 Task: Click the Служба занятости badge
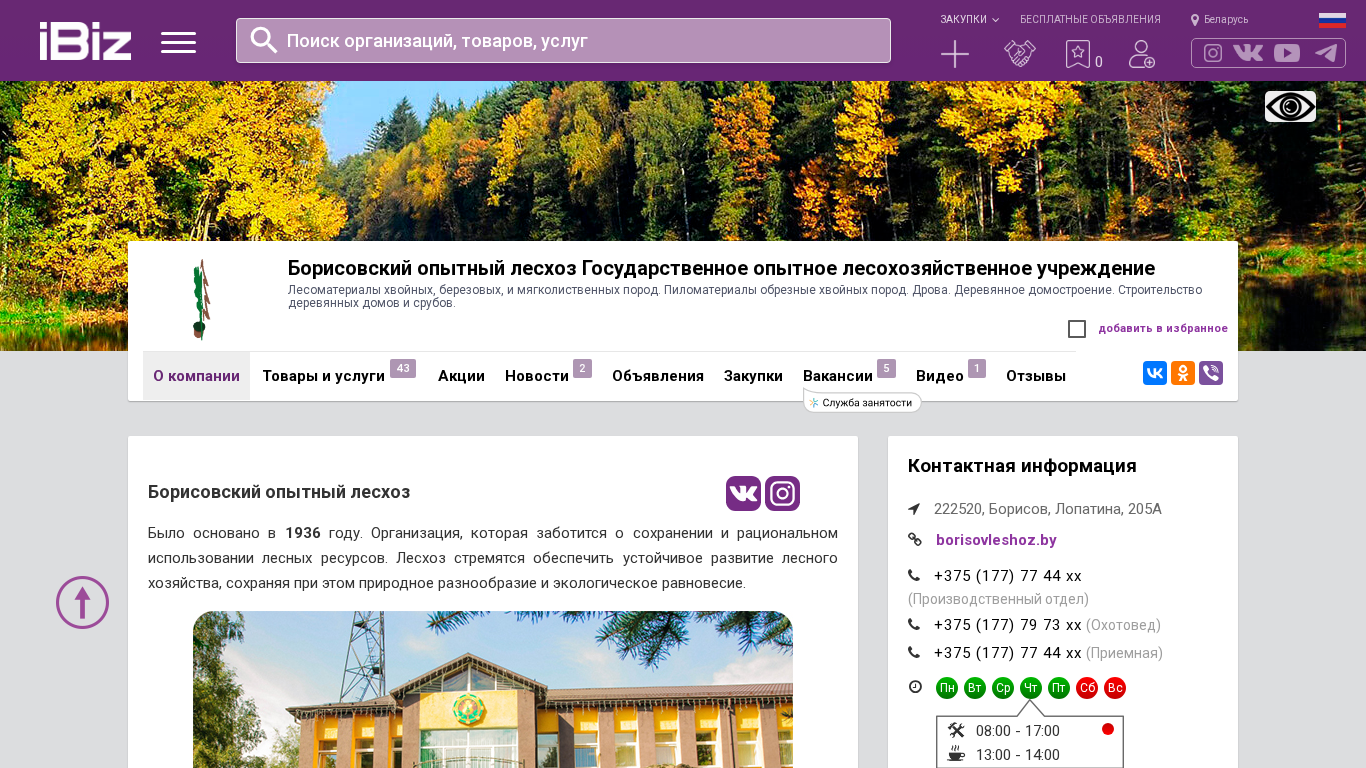[x=862, y=402]
